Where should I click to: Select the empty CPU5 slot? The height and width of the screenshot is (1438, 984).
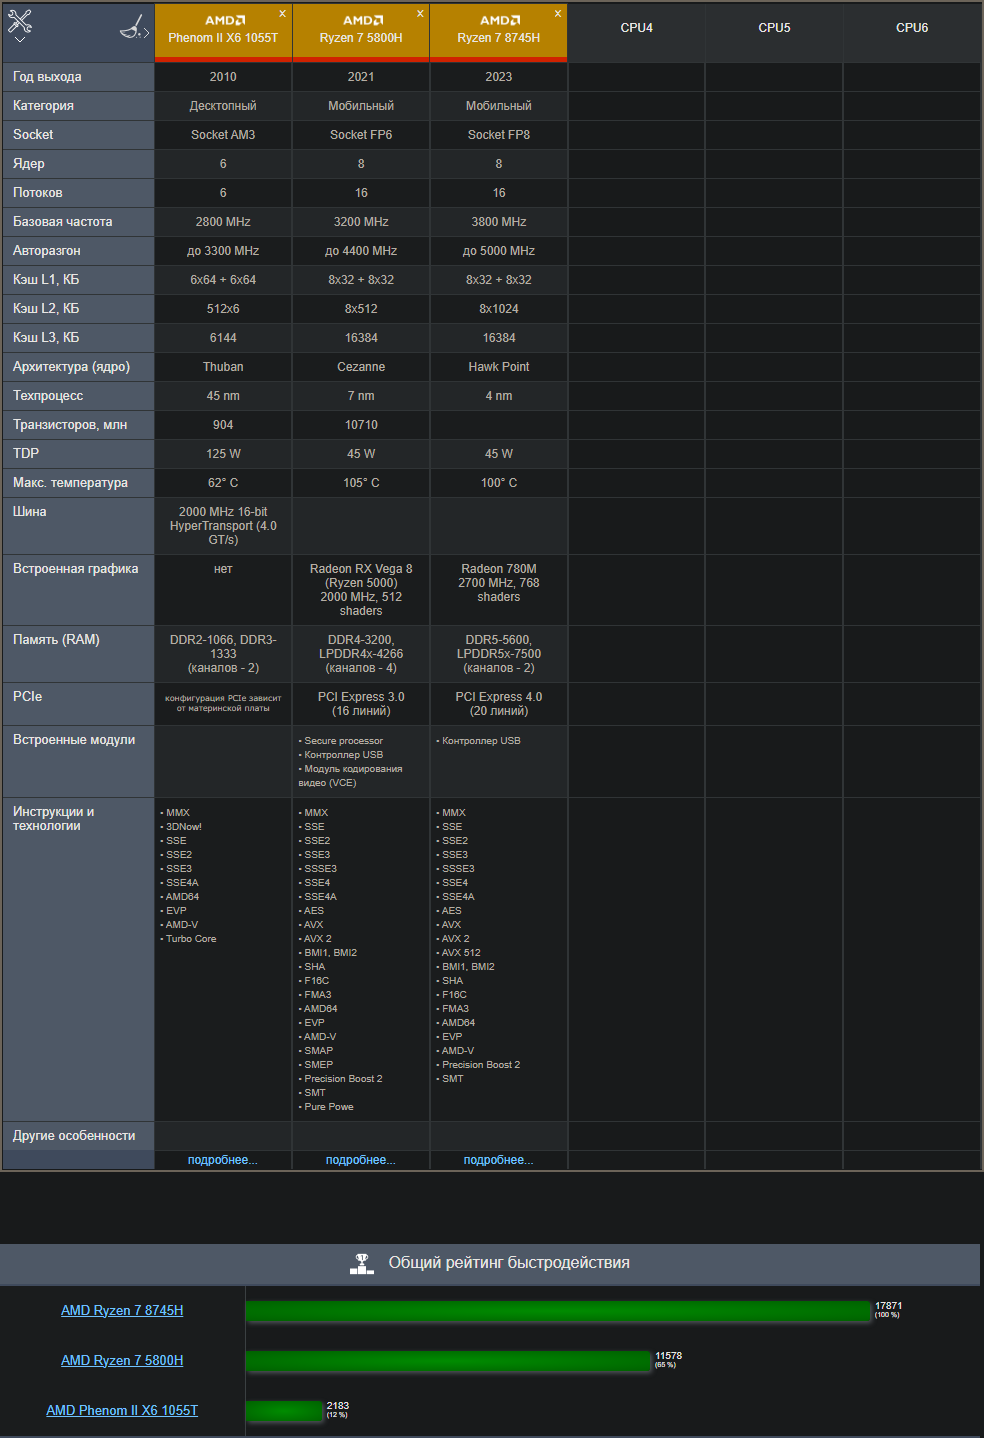point(774,28)
